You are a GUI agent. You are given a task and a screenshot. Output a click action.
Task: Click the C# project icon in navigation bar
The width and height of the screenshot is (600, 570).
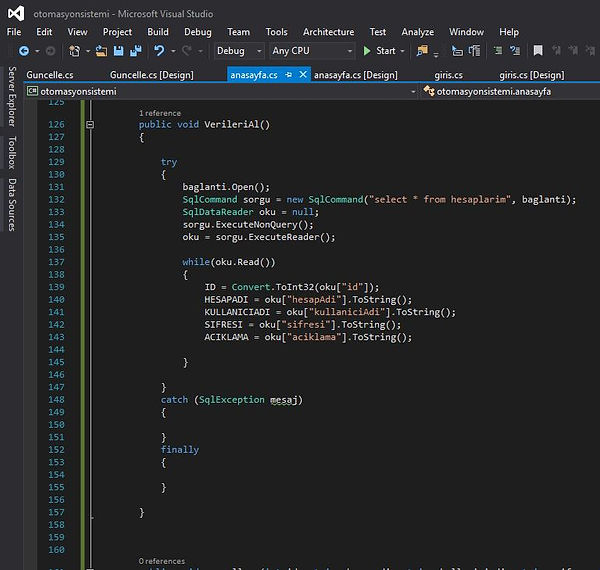[33, 91]
